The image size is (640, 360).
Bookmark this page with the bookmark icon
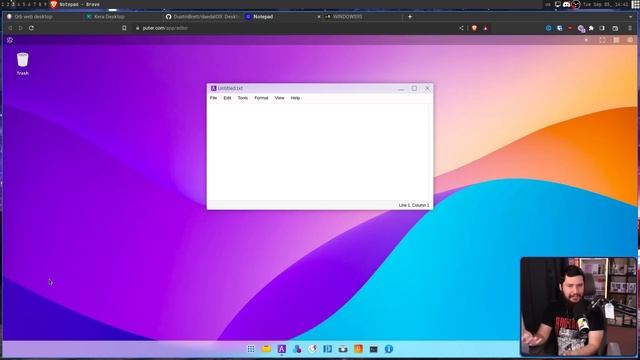pos(124,28)
